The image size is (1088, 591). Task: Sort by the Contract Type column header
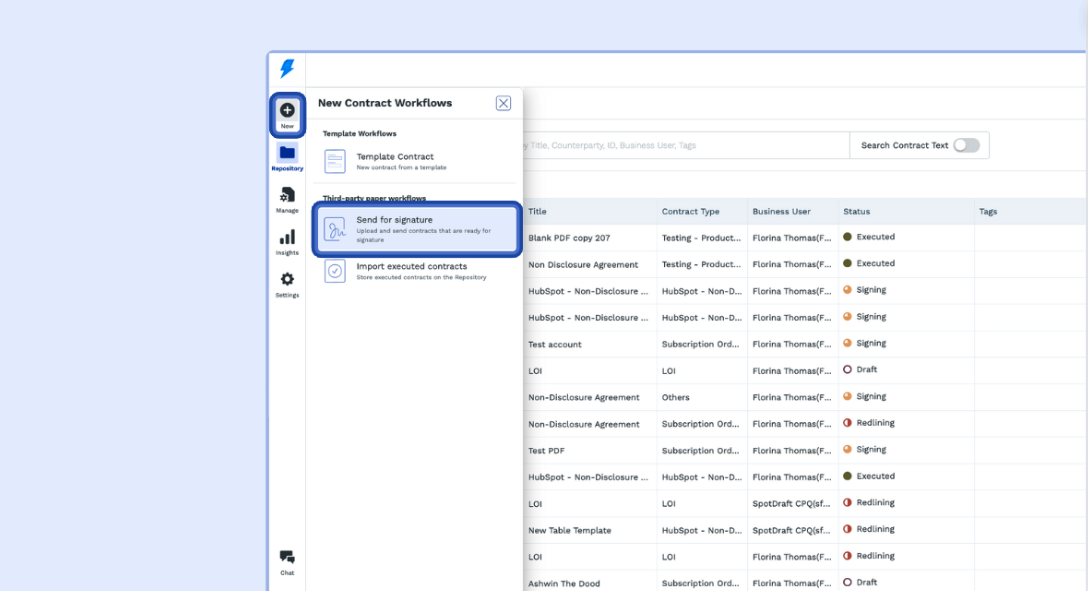point(690,212)
